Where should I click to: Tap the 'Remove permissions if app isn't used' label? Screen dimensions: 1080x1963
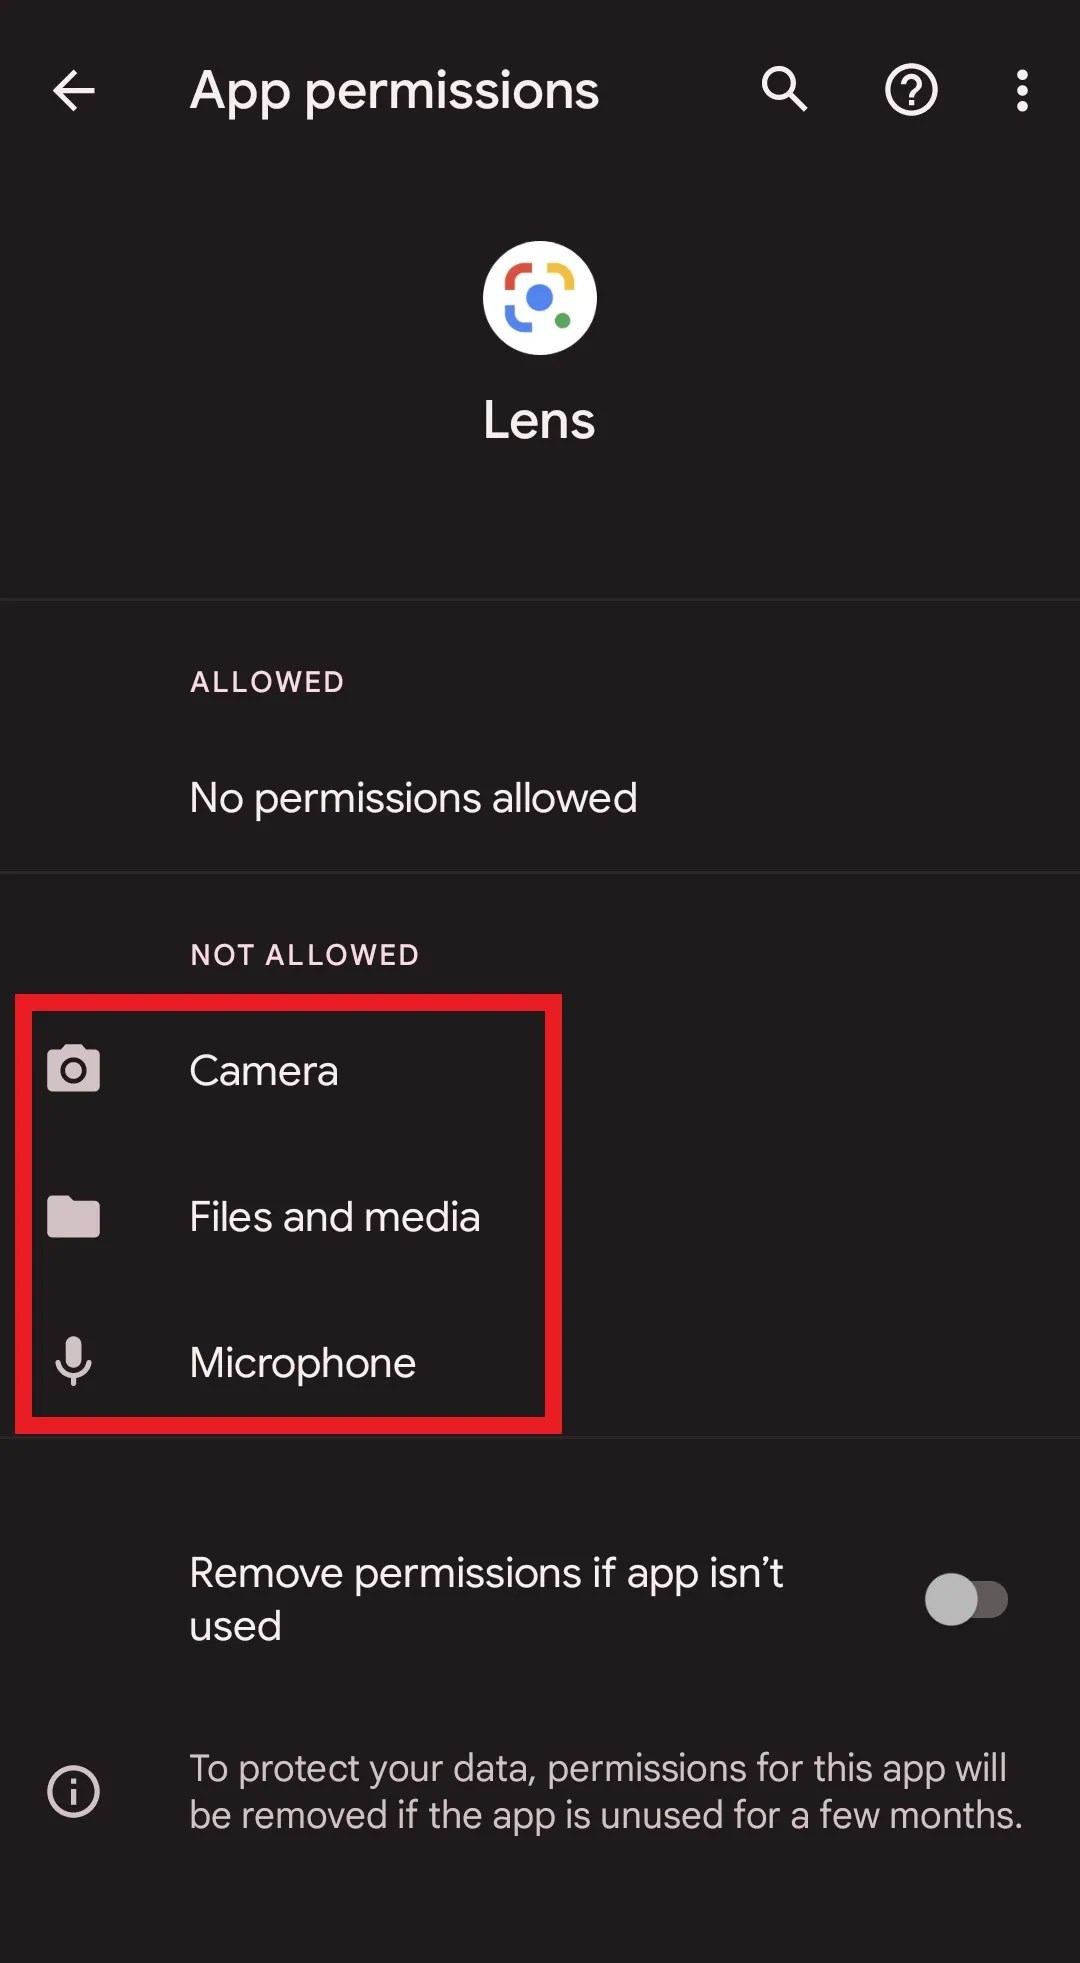pos(486,1599)
